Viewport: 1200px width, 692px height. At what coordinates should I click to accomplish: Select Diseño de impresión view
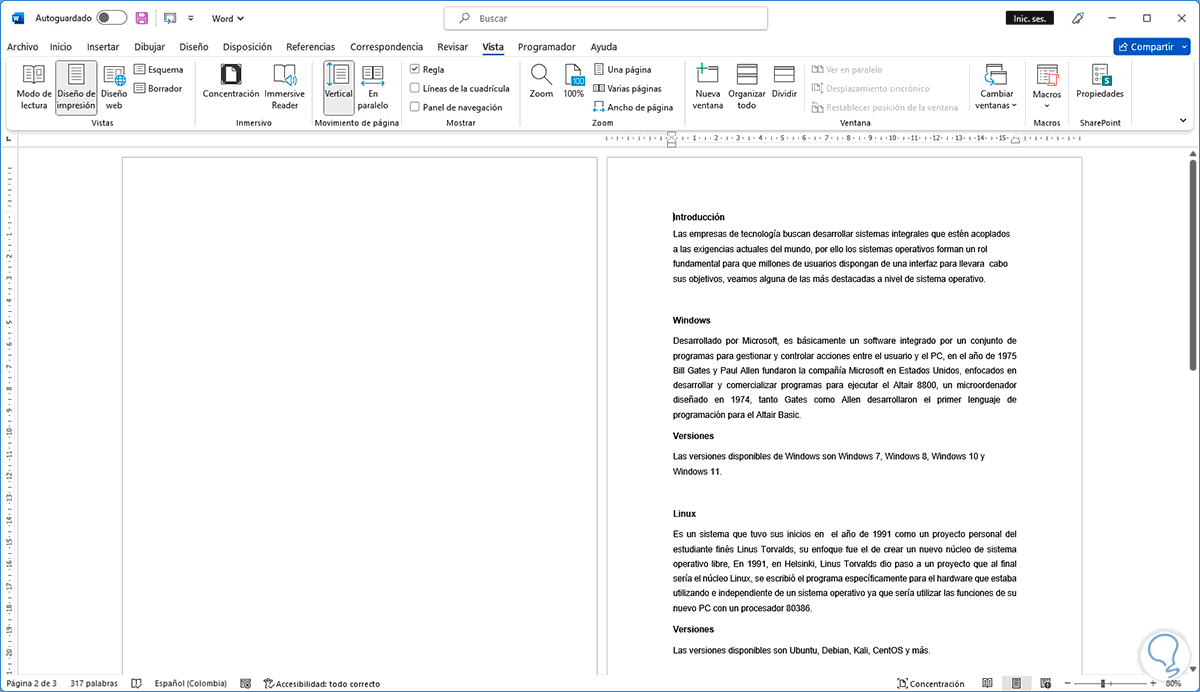[76, 87]
